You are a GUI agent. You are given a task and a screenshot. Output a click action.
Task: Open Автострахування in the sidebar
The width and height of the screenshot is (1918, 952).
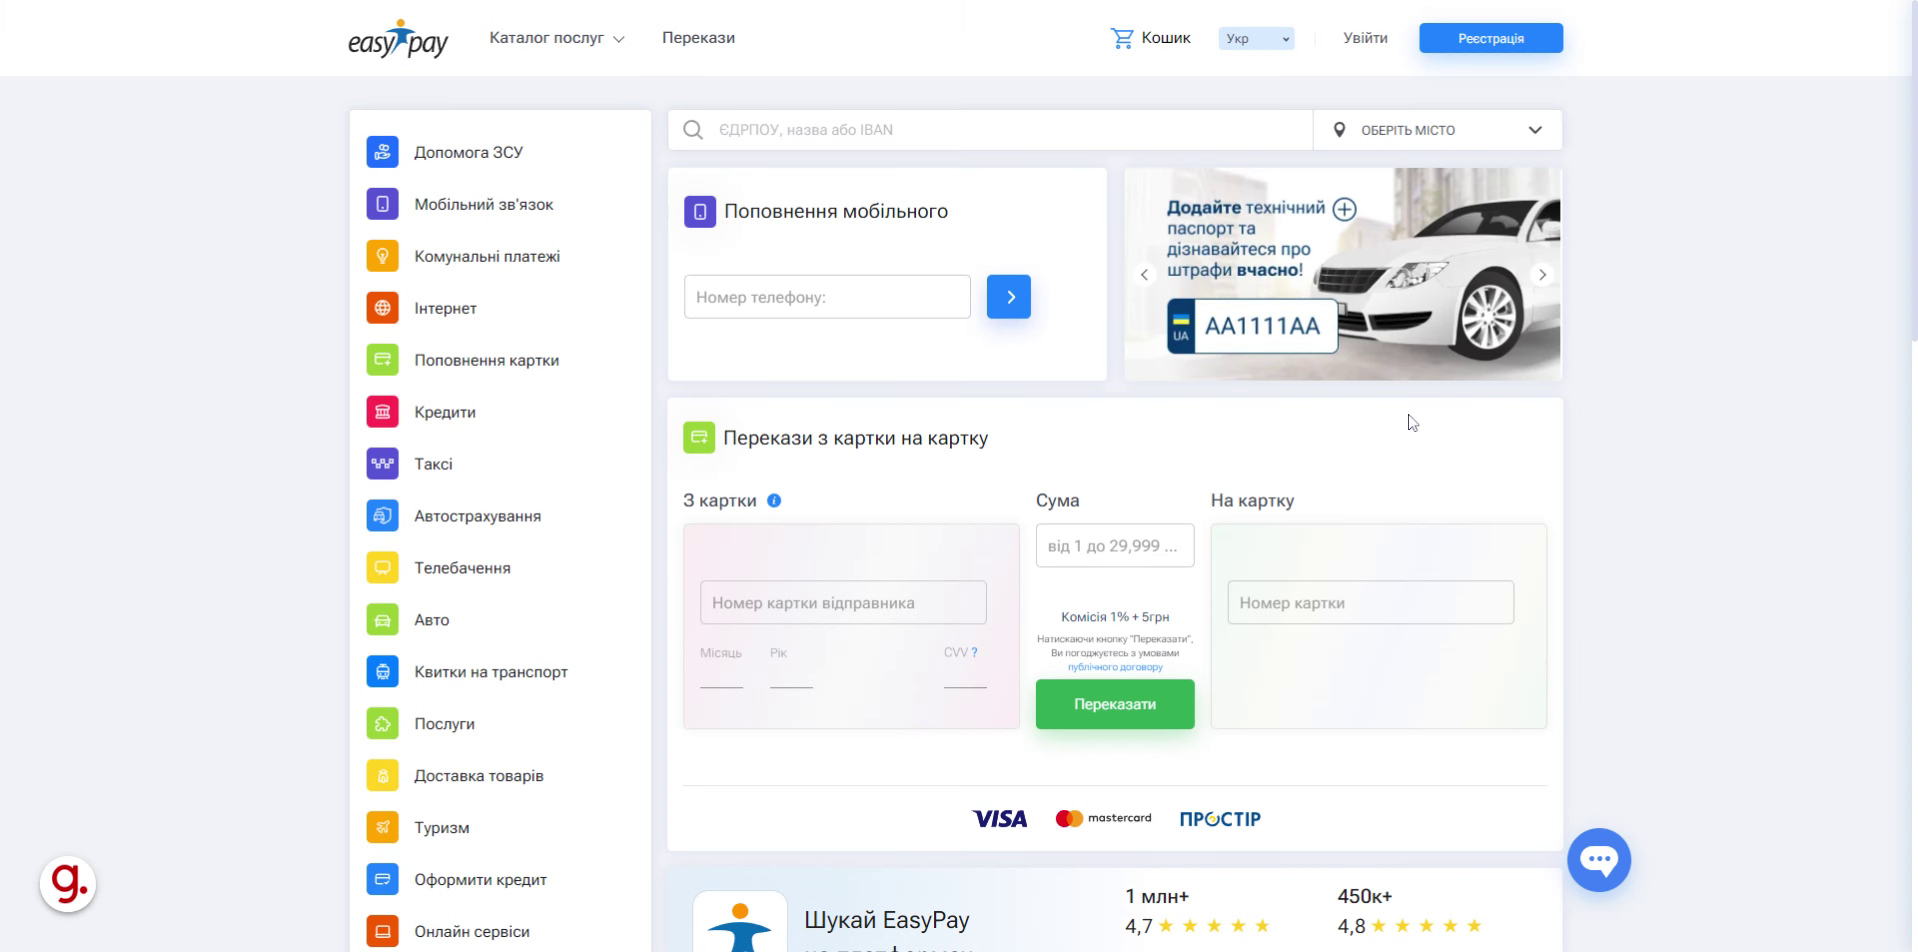[477, 516]
